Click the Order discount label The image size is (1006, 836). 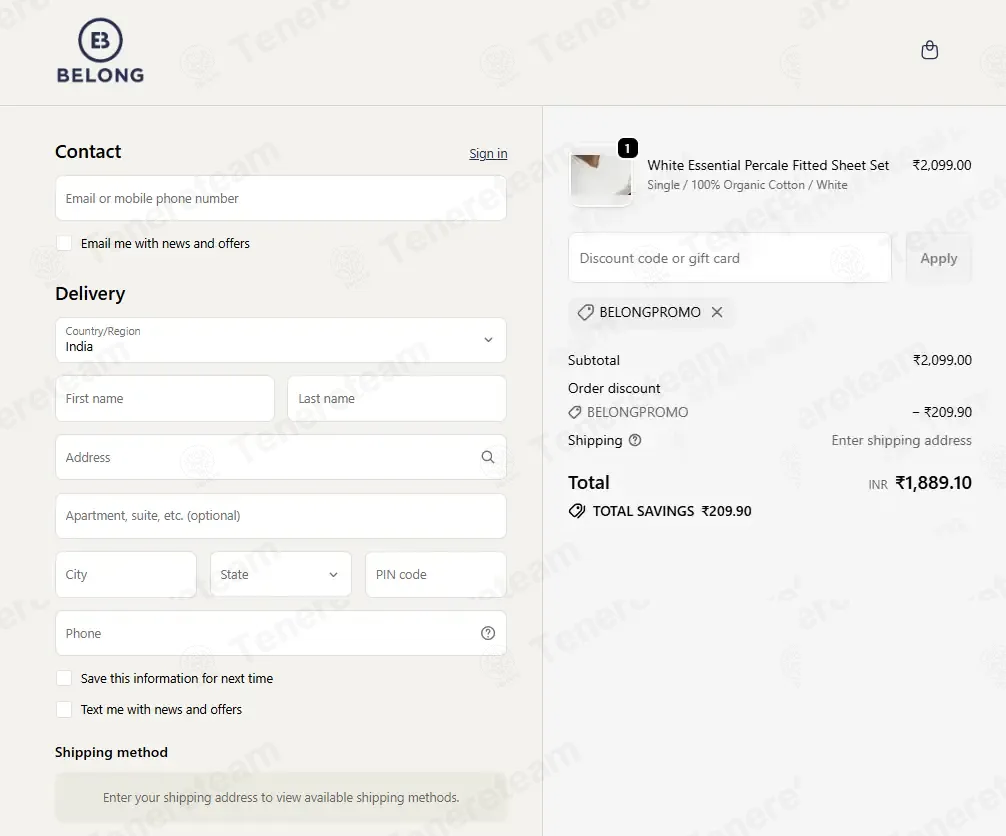coord(614,388)
